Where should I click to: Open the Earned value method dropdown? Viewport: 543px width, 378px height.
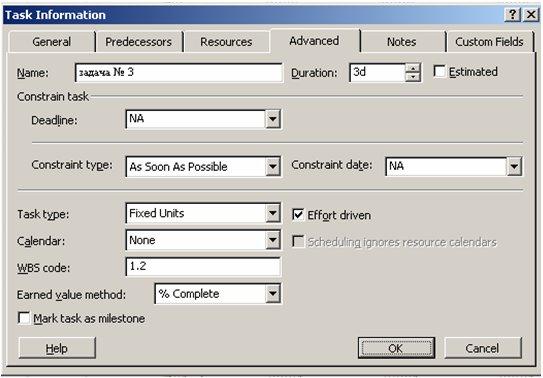273,294
